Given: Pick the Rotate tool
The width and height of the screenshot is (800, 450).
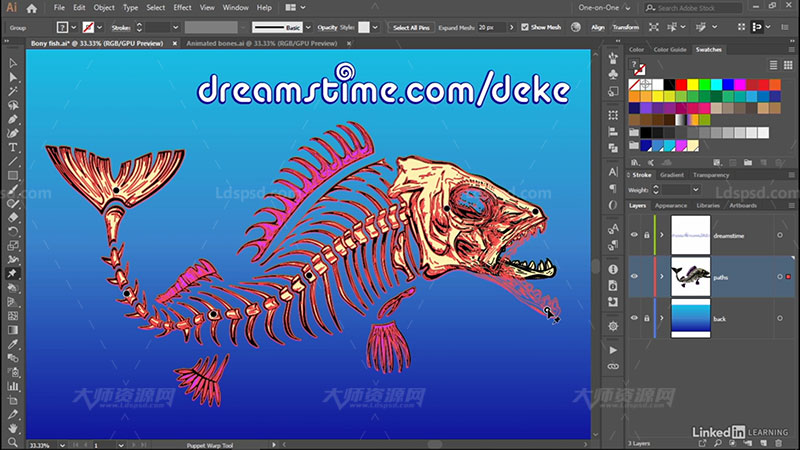Looking at the screenshot, I should [13, 232].
